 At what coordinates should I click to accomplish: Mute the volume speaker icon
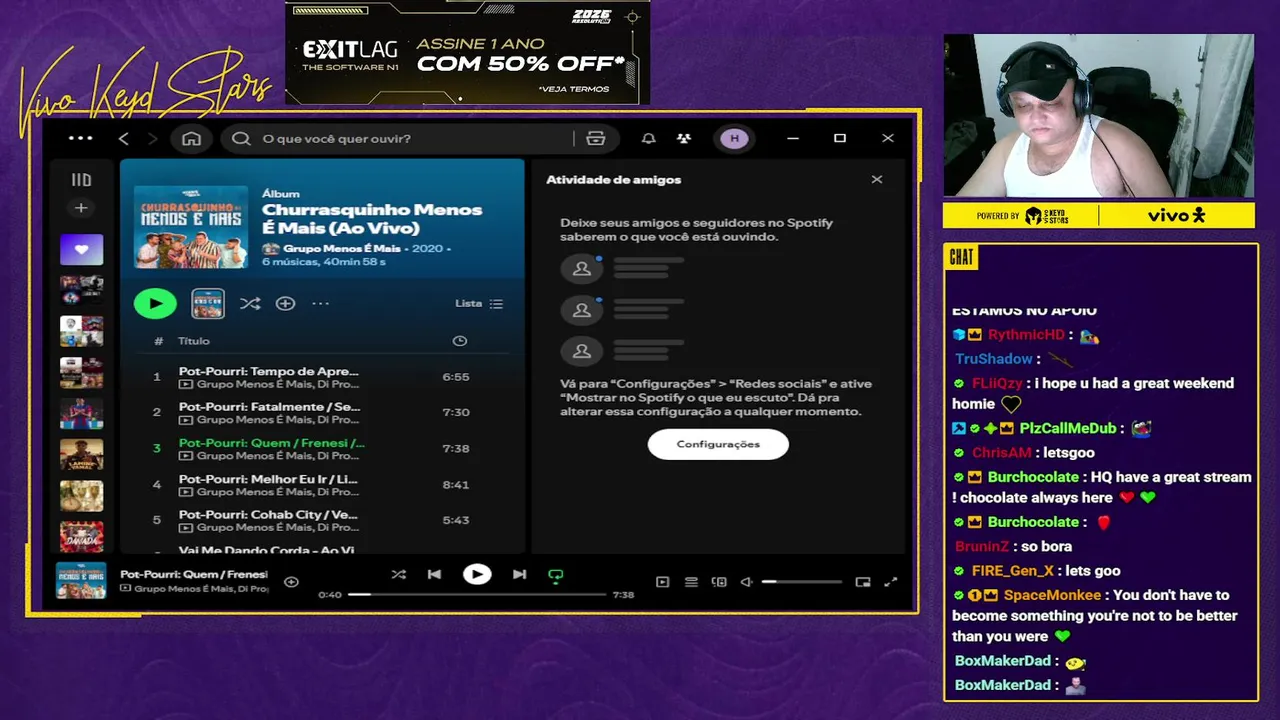tap(746, 582)
